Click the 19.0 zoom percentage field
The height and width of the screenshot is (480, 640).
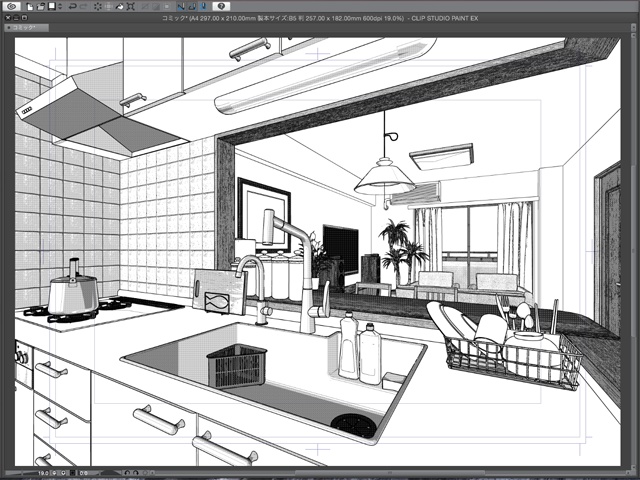pos(44,473)
